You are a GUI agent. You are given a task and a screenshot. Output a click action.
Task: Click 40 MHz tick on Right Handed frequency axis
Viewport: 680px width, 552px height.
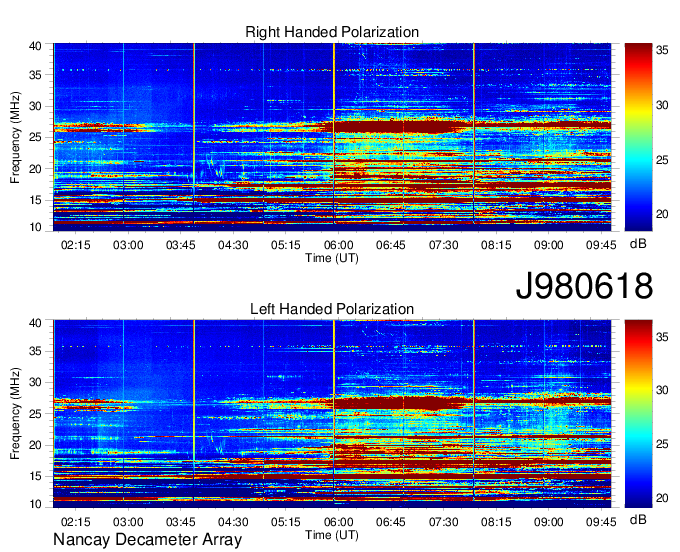click(35, 46)
